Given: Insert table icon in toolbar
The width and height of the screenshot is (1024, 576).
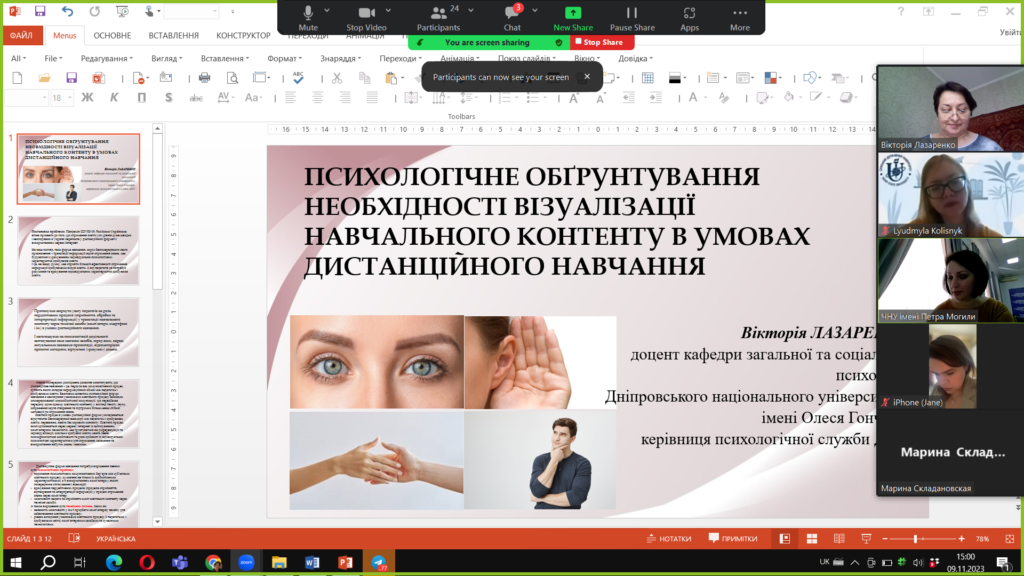Looking at the screenshot, I should point(648,78).
